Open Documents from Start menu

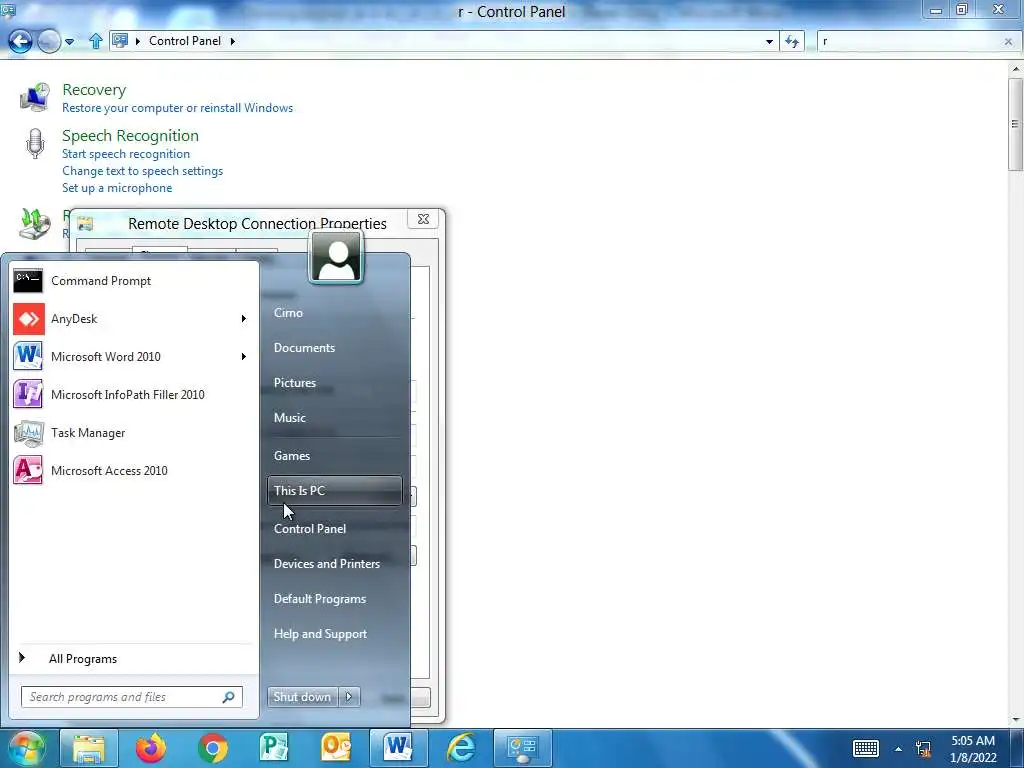pyautogui.click(x=304, y=348)
